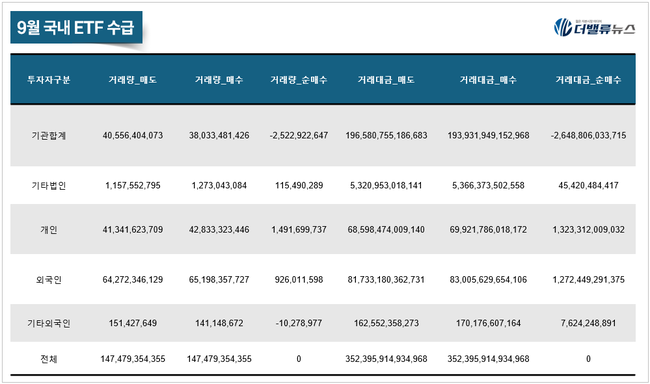Select the 투자자구분 column header
The image size is (650, 384).
pyautogui.click(x=49, y=80)
